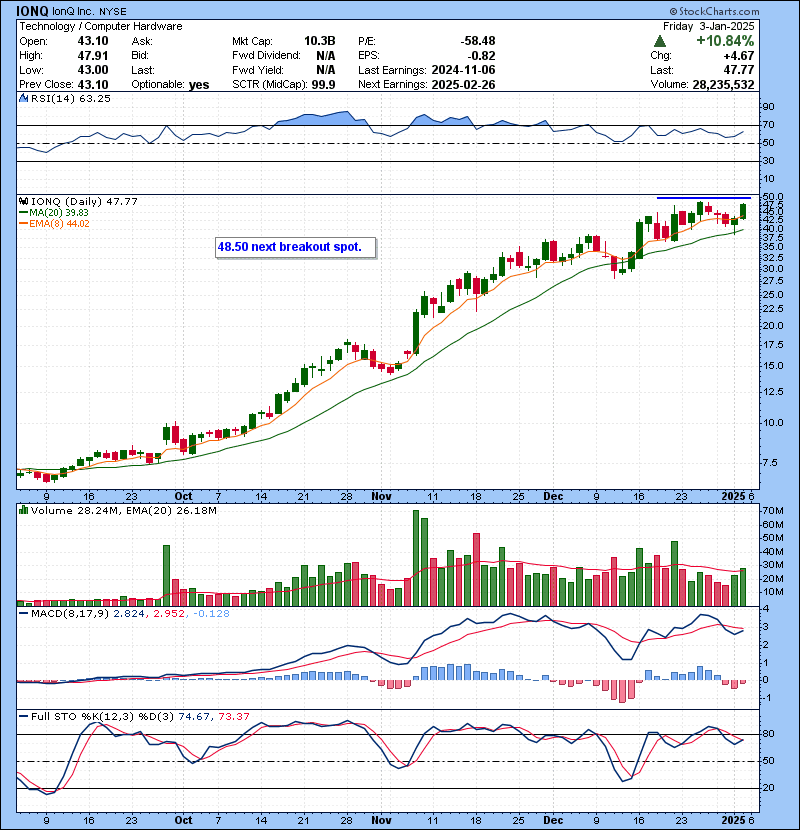Click the Volume value 28,235,532
Screen dimensions: 800x830
pyautogui.click(x=723, y=85)
